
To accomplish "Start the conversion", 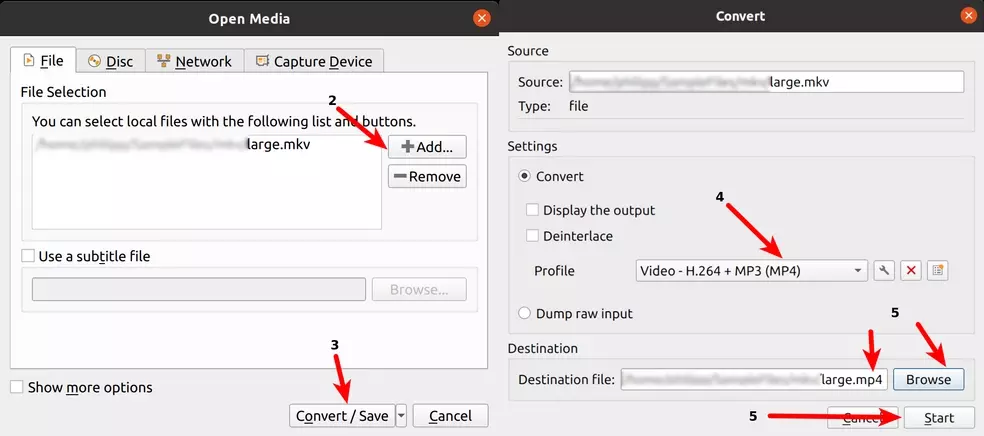I will [939, 418].
